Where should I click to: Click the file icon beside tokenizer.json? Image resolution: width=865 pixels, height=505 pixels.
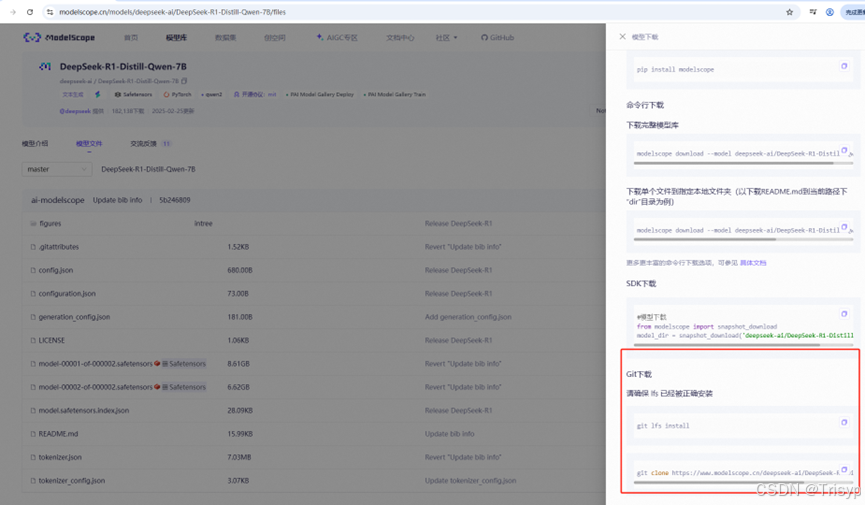tap(33, 458)
